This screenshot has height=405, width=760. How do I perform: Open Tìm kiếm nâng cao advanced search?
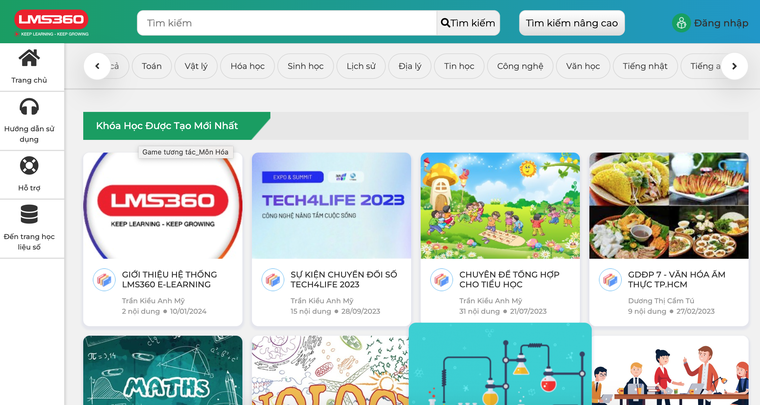[572, 23]
